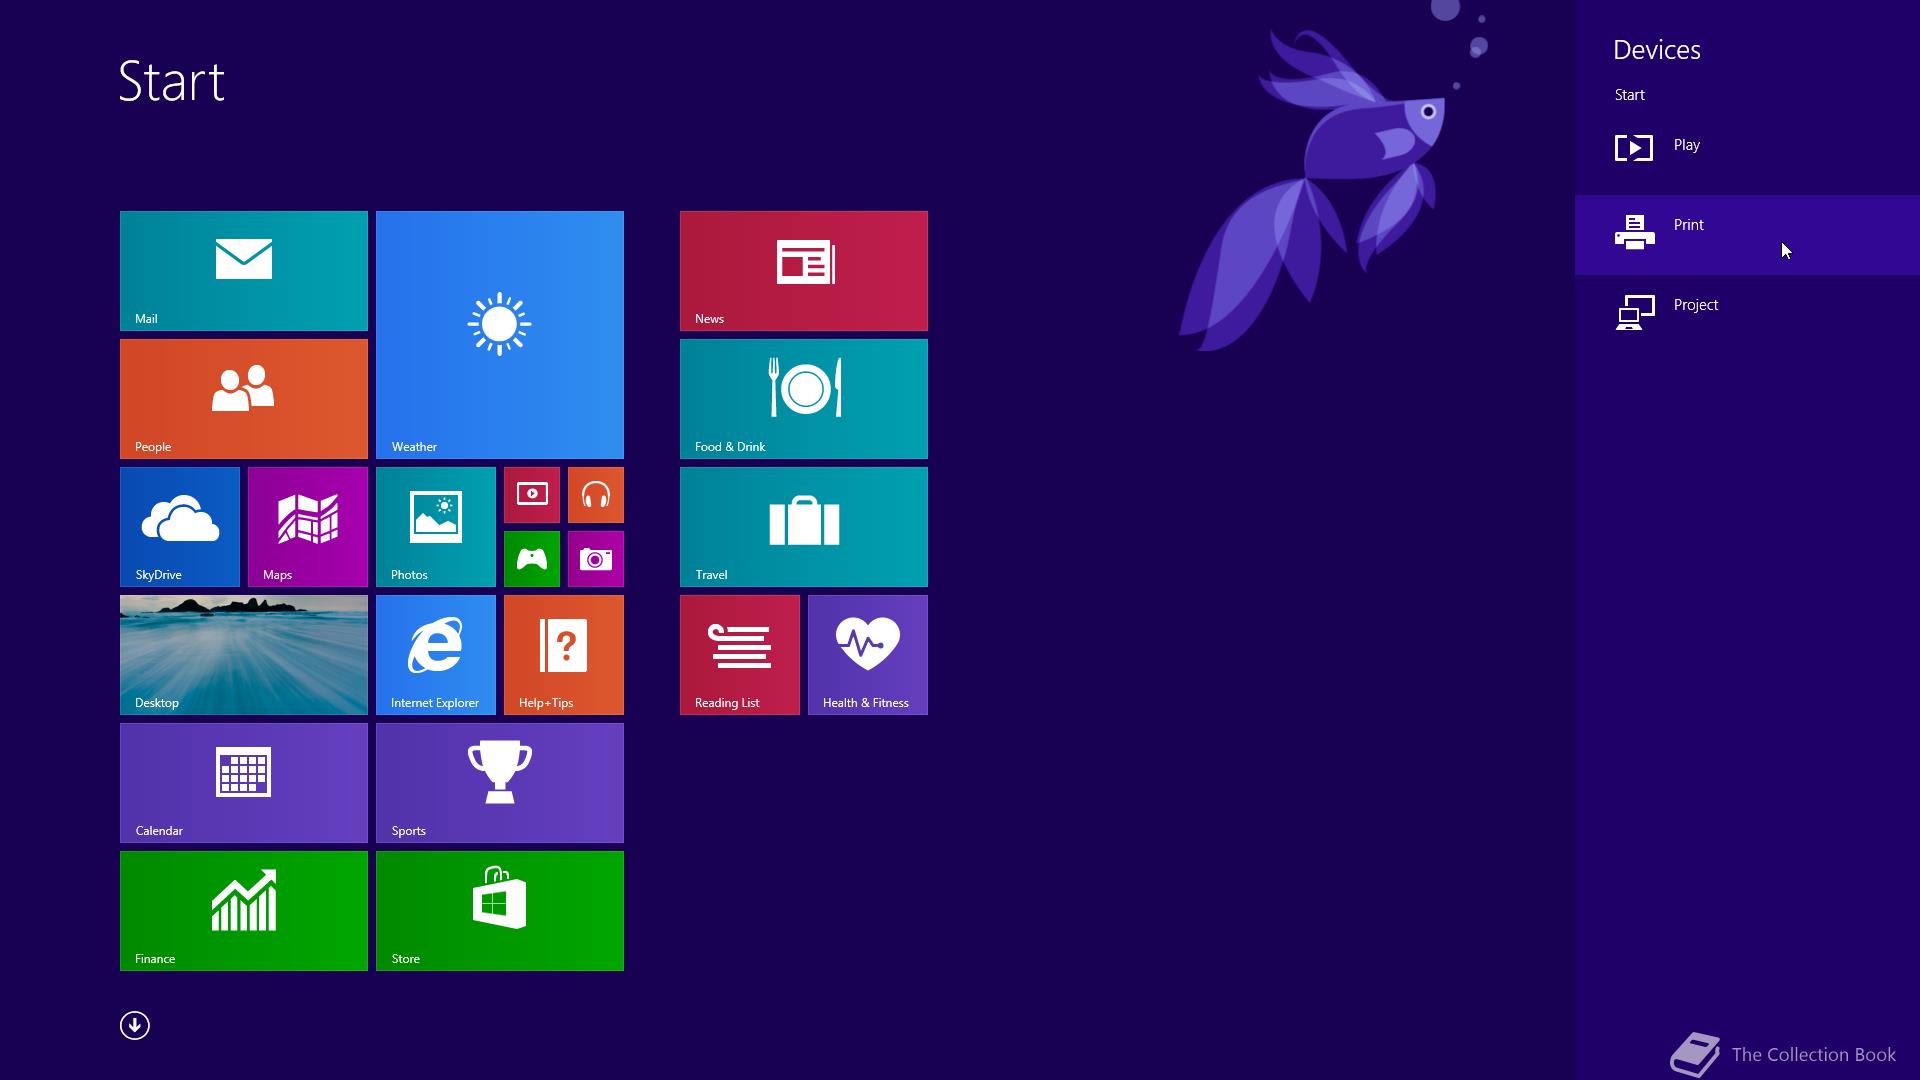
Task: Open the Store tile
Action: click(x=500, y=911)
